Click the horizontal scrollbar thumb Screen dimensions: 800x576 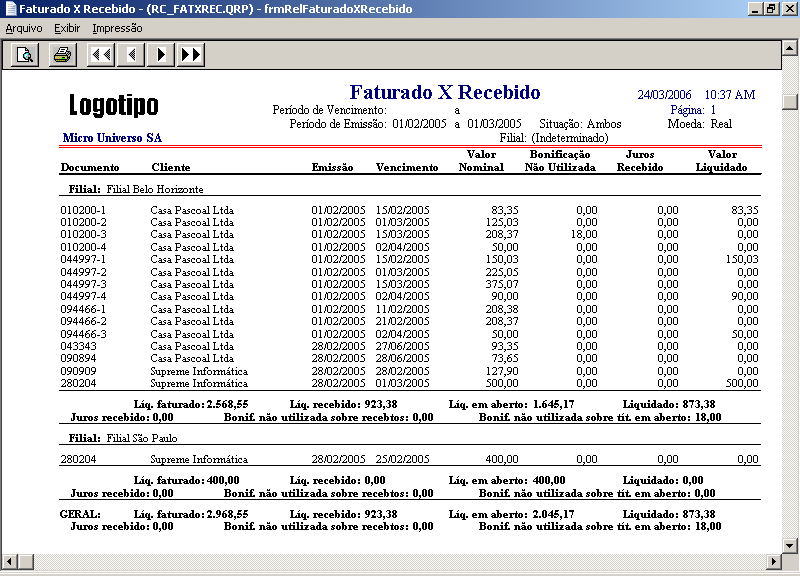click(x=26, y=562)
